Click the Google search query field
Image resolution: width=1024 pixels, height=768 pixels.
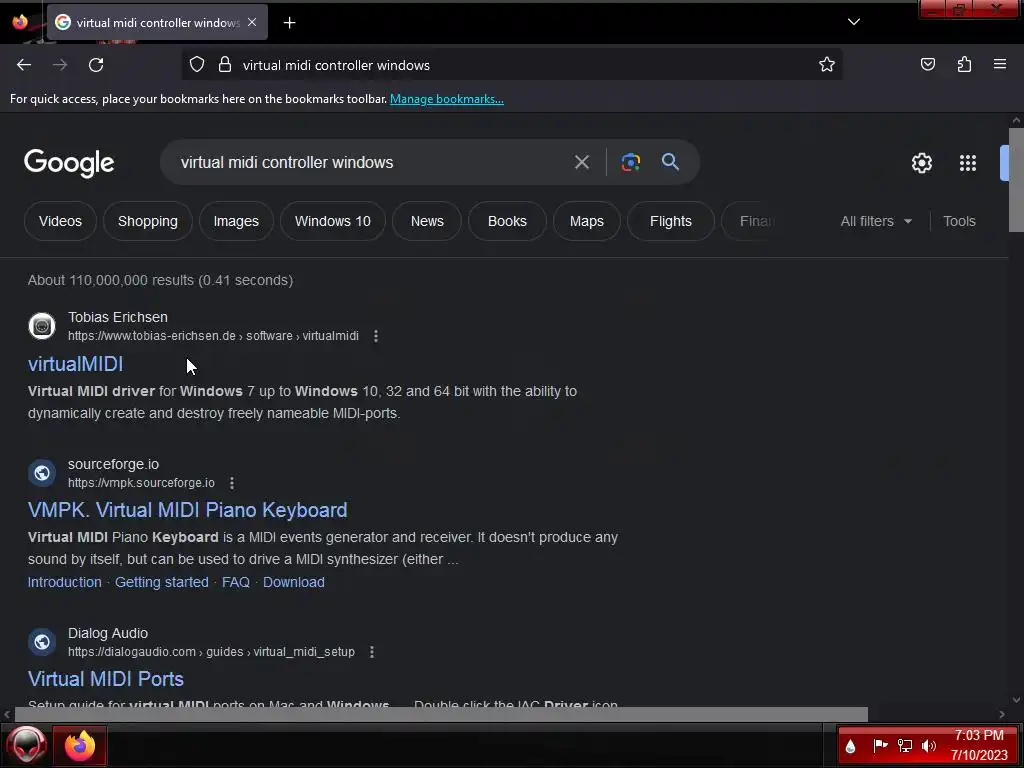[x=366, y=162]
